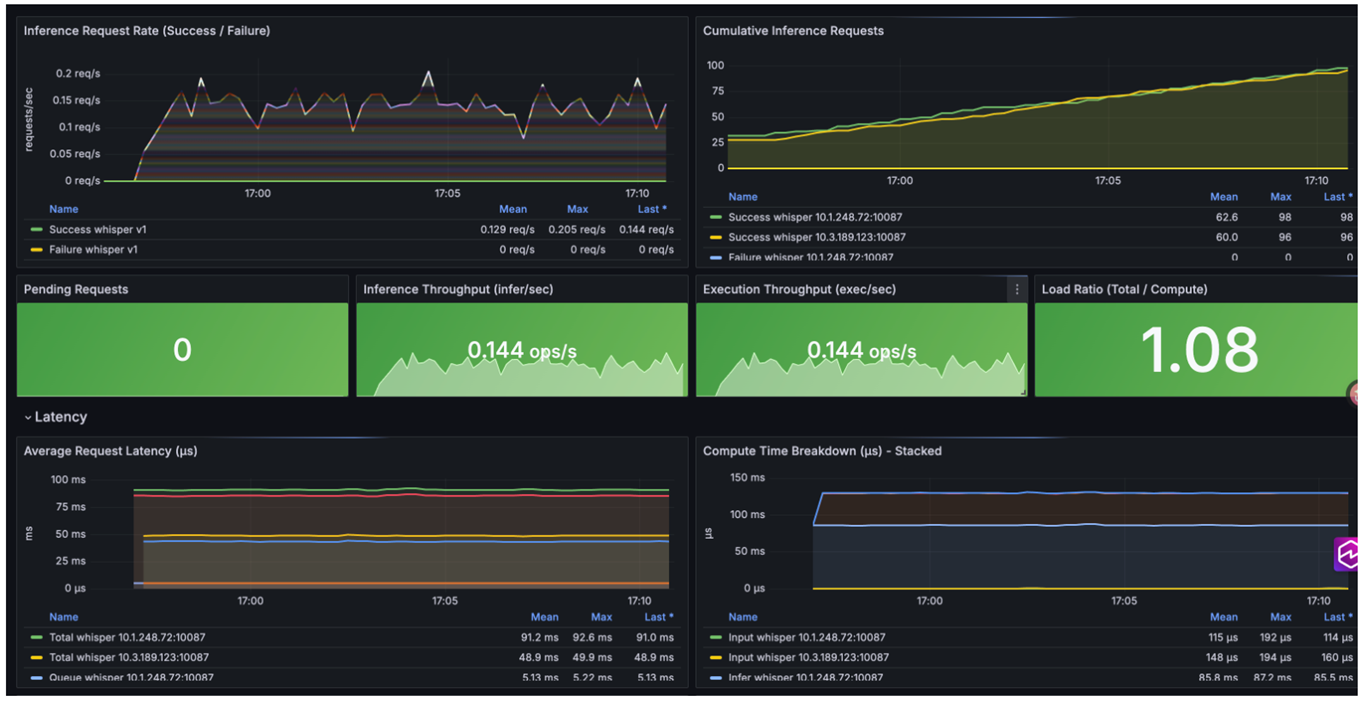Screen dimensions: 1362x701
Task: Open the Pending Requests panel title menu
Action: tap(76, 289)
